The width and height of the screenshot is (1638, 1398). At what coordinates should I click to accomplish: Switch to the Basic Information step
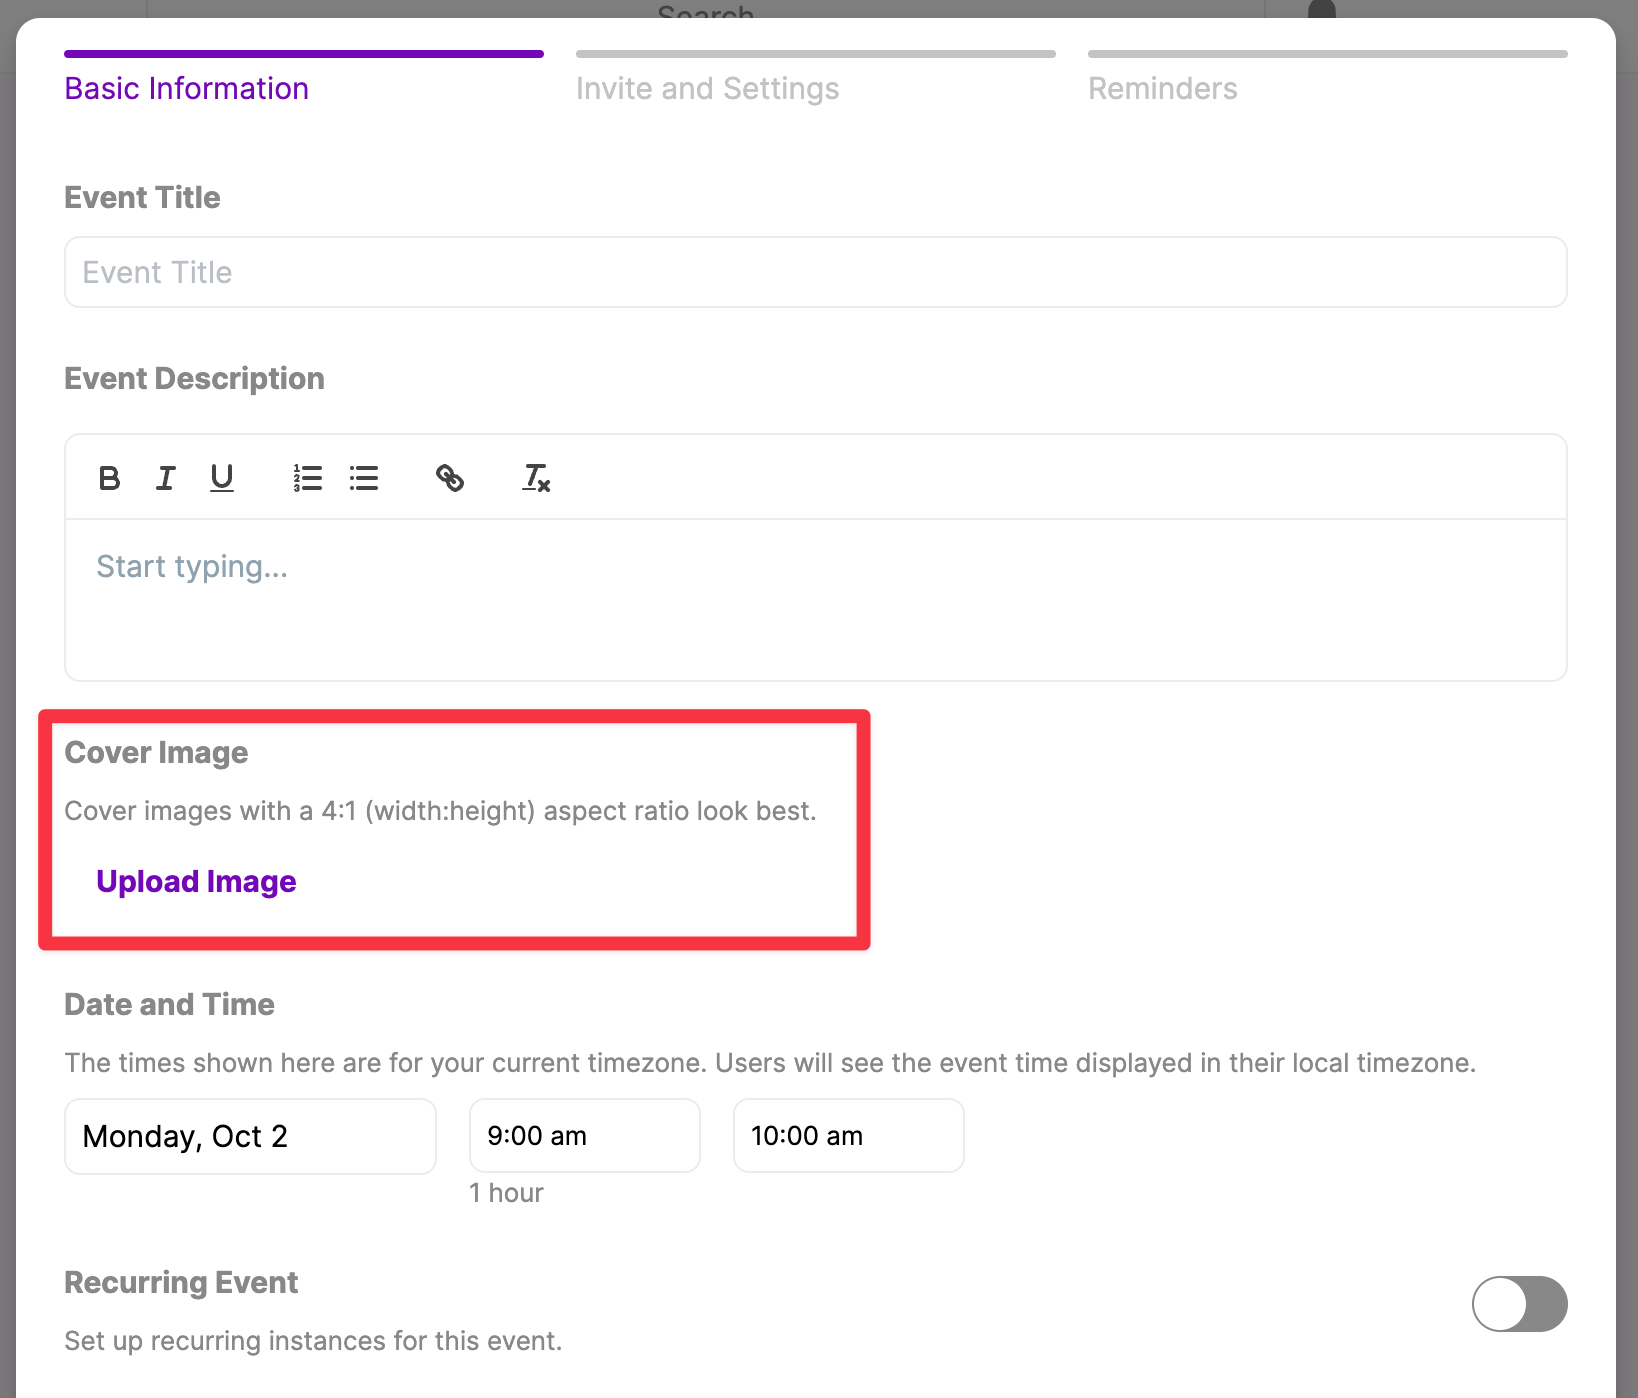click(304, 78)
